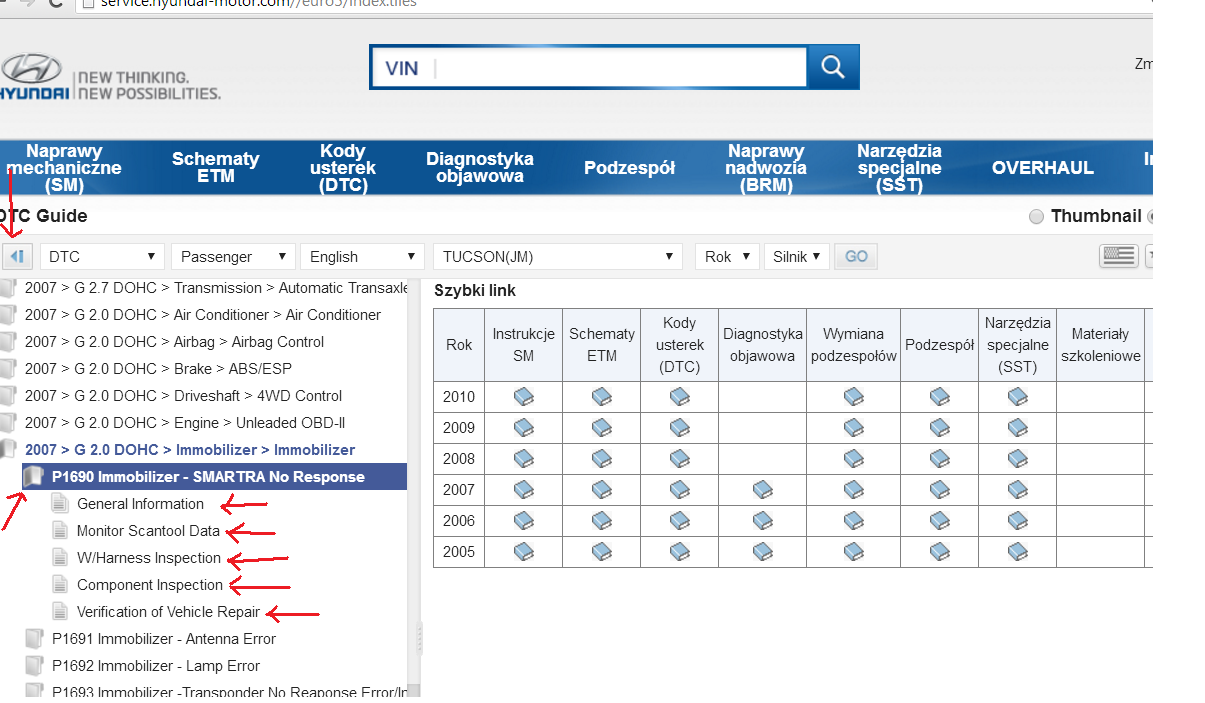Open the Kody usterek (DTC) menu
1205x703 pixels.
pos(343,168)
